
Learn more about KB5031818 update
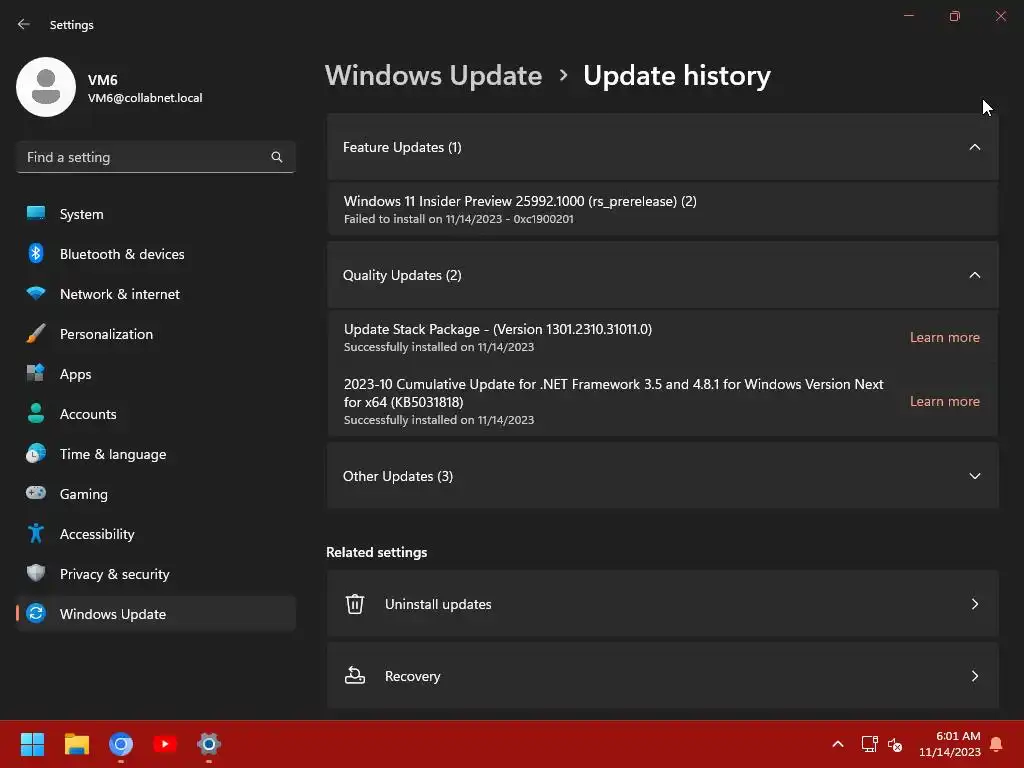pos(944,401)
